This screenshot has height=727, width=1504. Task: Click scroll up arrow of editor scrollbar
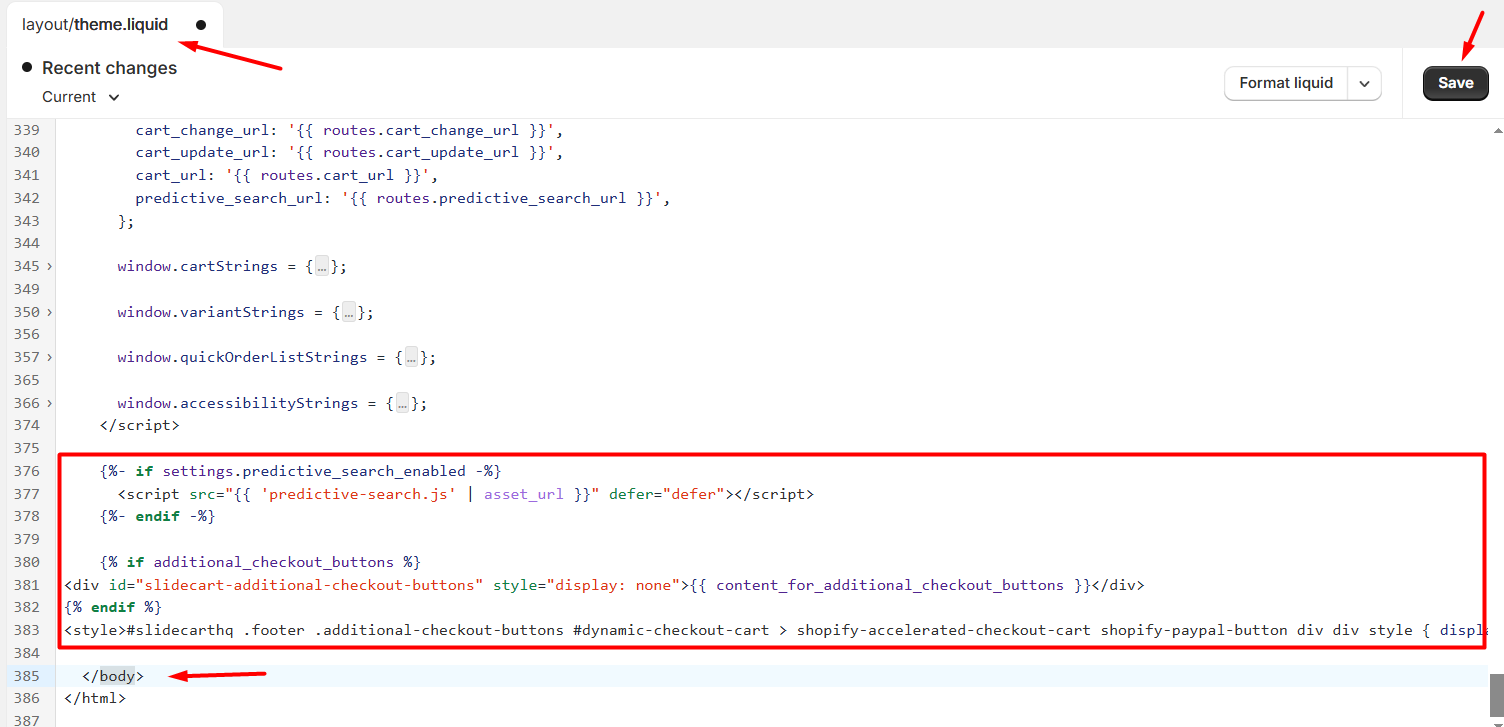tap(1497, 130)
